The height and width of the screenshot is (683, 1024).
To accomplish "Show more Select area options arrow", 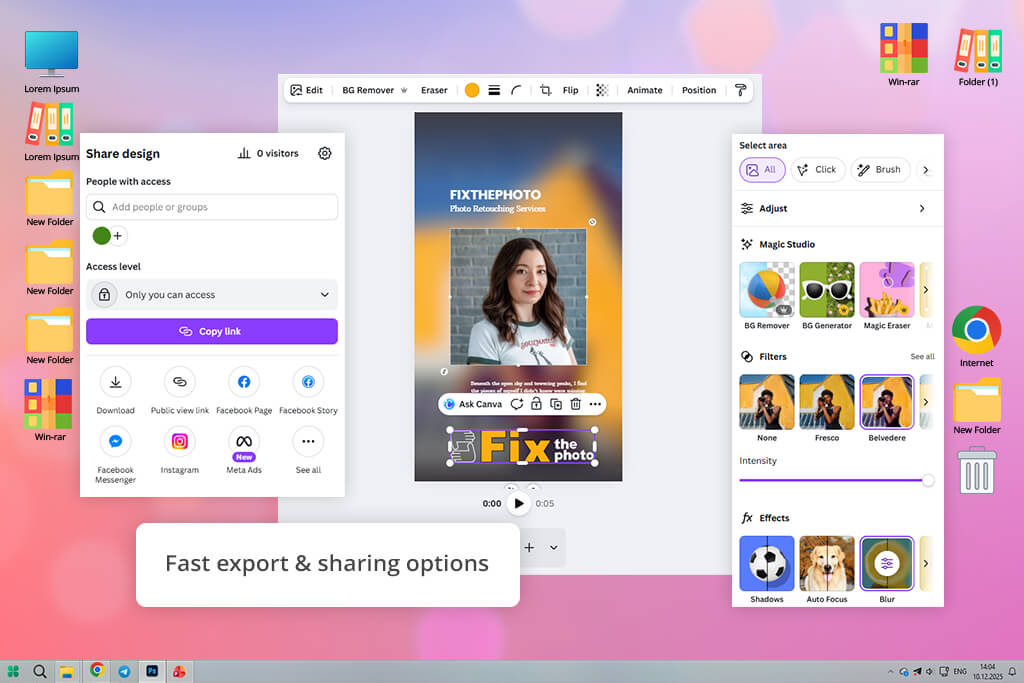I will (925, 170).
